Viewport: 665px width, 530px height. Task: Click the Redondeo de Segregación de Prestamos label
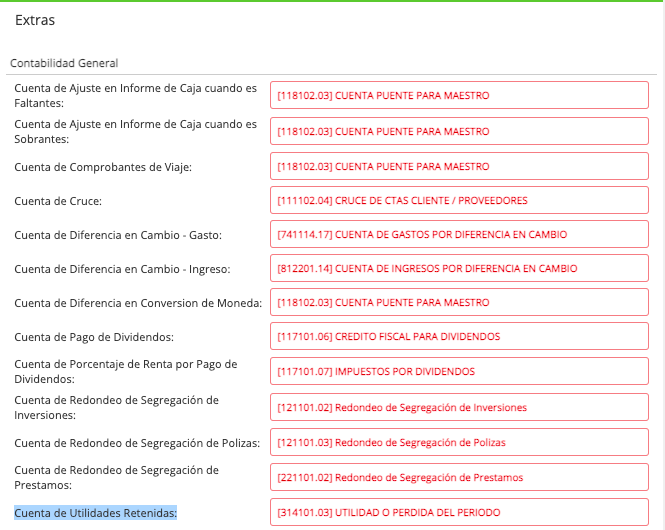[117, 477]
